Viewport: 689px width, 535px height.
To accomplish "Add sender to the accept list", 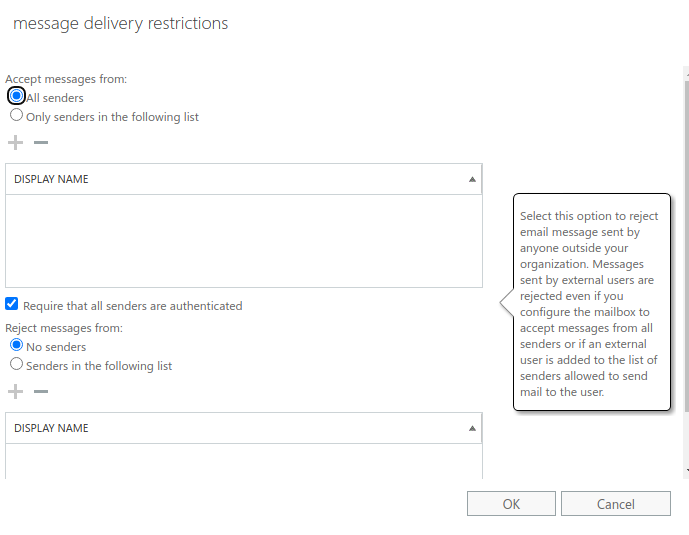I will tap(15, 142).
